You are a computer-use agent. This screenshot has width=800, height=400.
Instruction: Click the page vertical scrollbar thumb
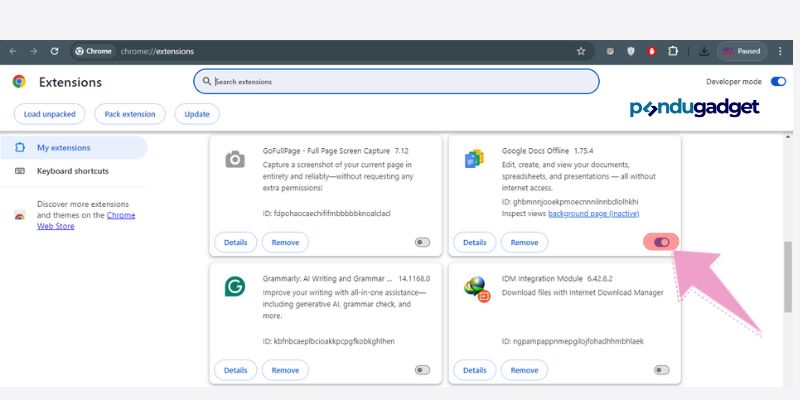pos(788,276)
